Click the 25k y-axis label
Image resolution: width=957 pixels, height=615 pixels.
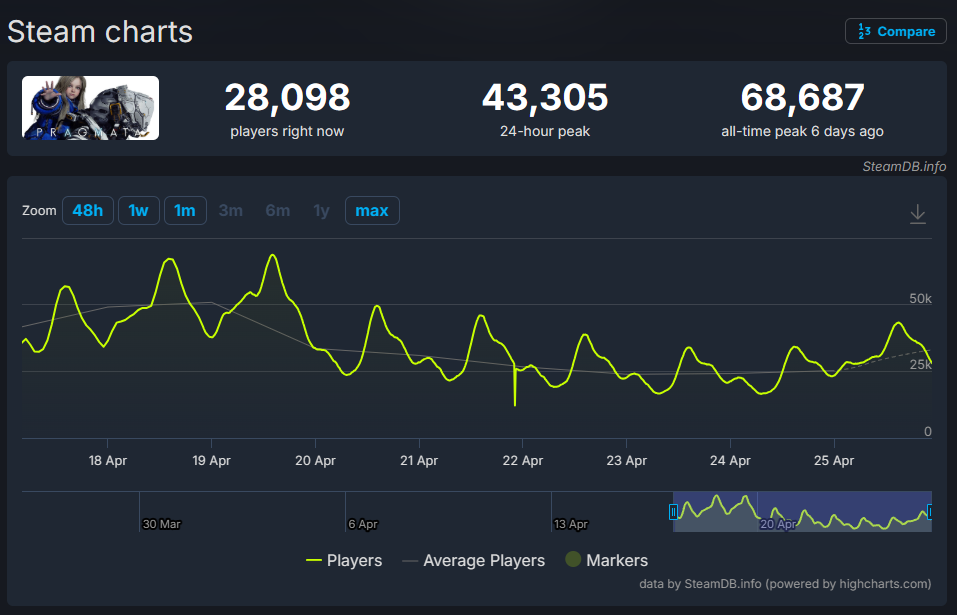pos(920,365)
